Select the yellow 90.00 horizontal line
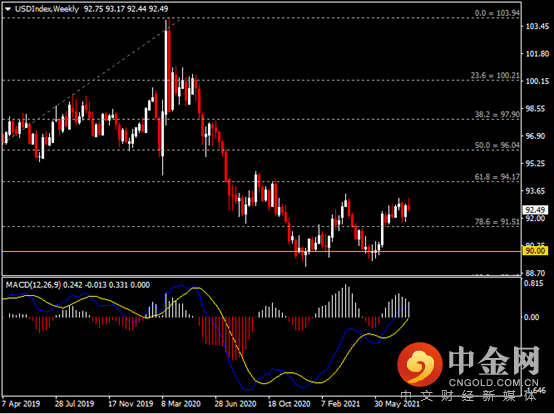 tap(261, 252)
